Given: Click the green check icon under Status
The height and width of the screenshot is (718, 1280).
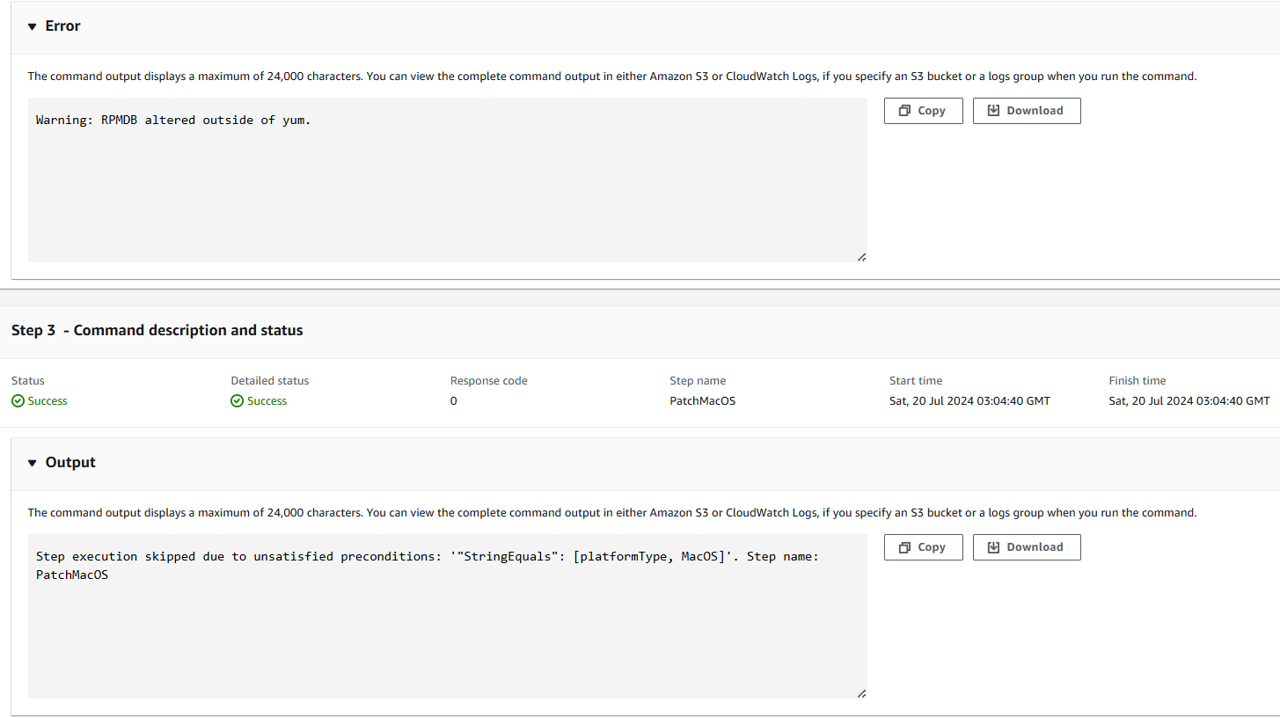Looking at the screenshot, I should [18, 401].
